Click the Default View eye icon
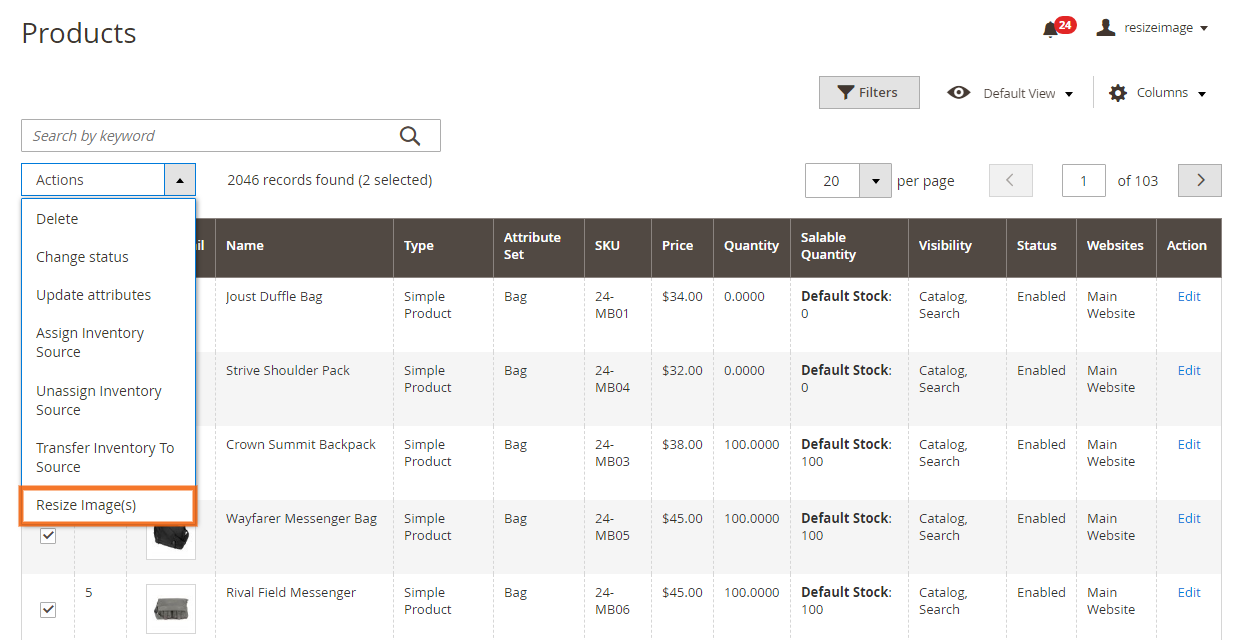Viewport: 1245px width, 640px height. (958, 92)
